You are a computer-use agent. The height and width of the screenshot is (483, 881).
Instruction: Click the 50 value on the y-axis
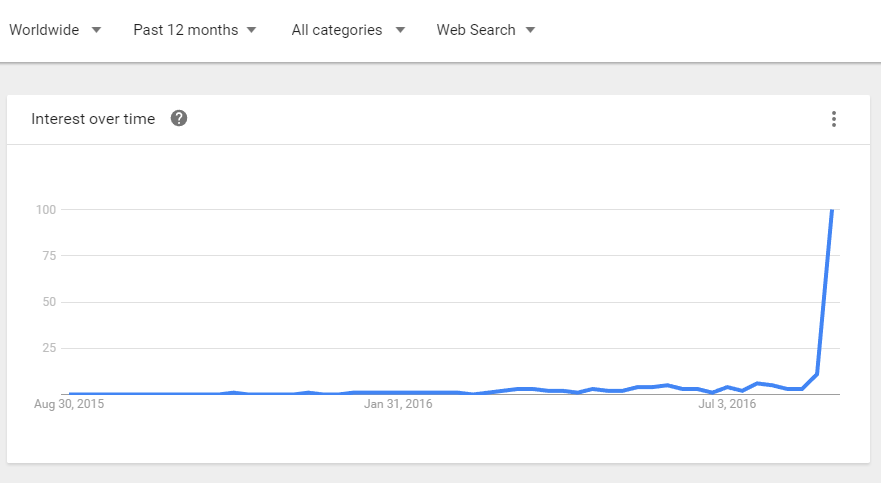pos(49,302)
